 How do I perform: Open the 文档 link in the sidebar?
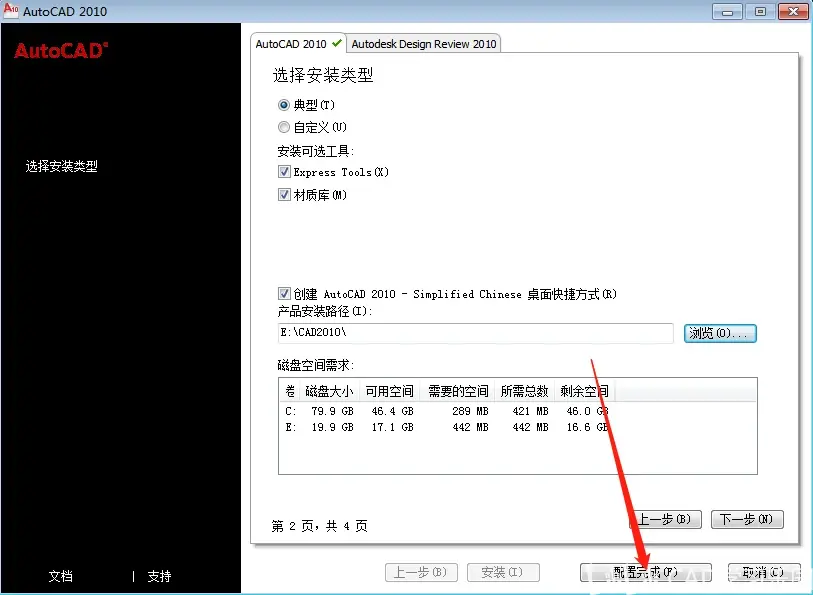tap(61, 576)
